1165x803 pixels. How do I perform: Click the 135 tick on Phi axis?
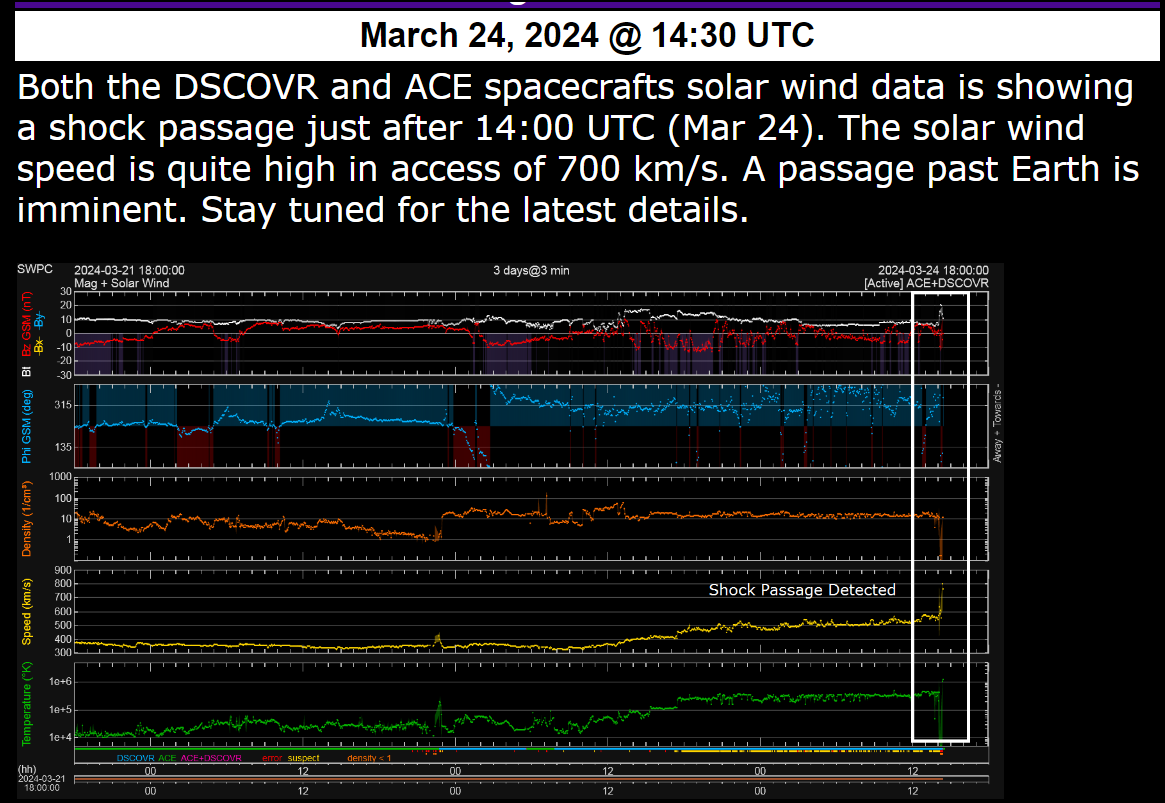point(62,447)
